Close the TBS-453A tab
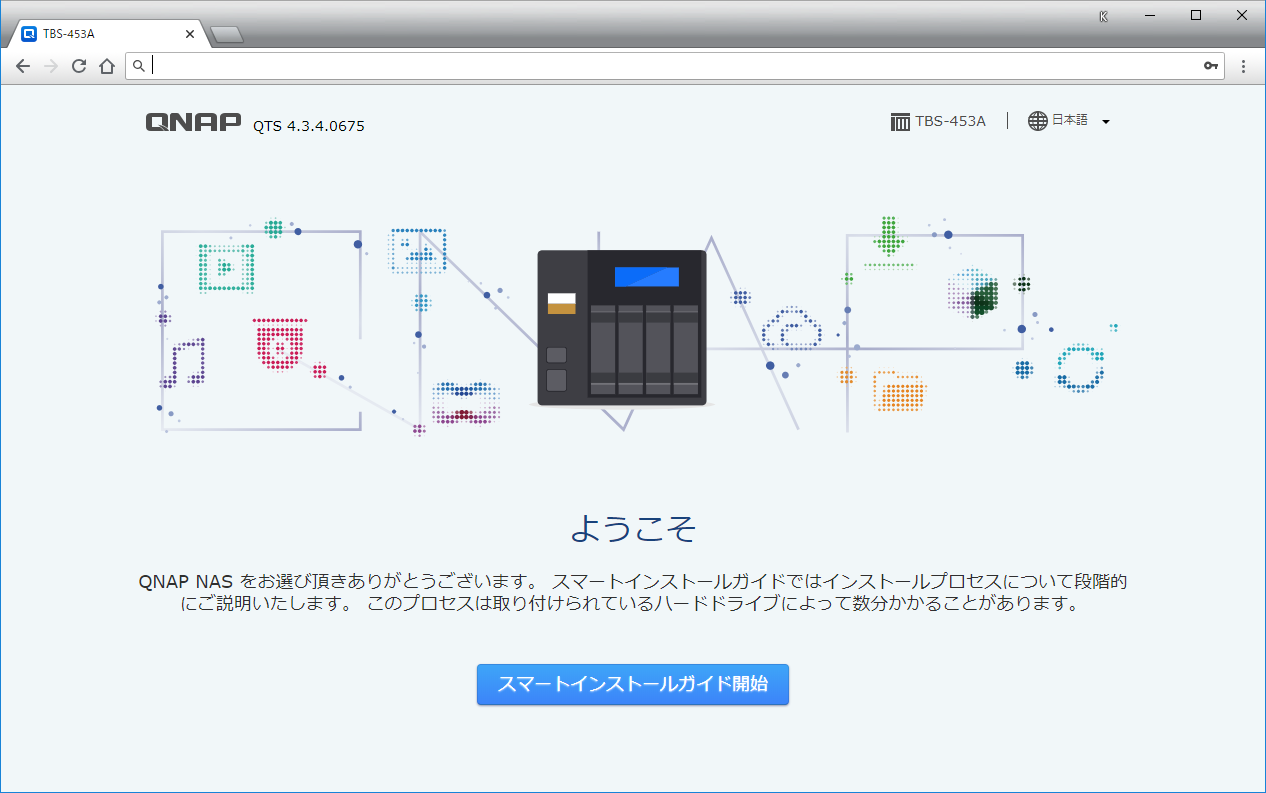This screenshot has width=1266, height=793. pyautogui.click(x=190, y=33)
